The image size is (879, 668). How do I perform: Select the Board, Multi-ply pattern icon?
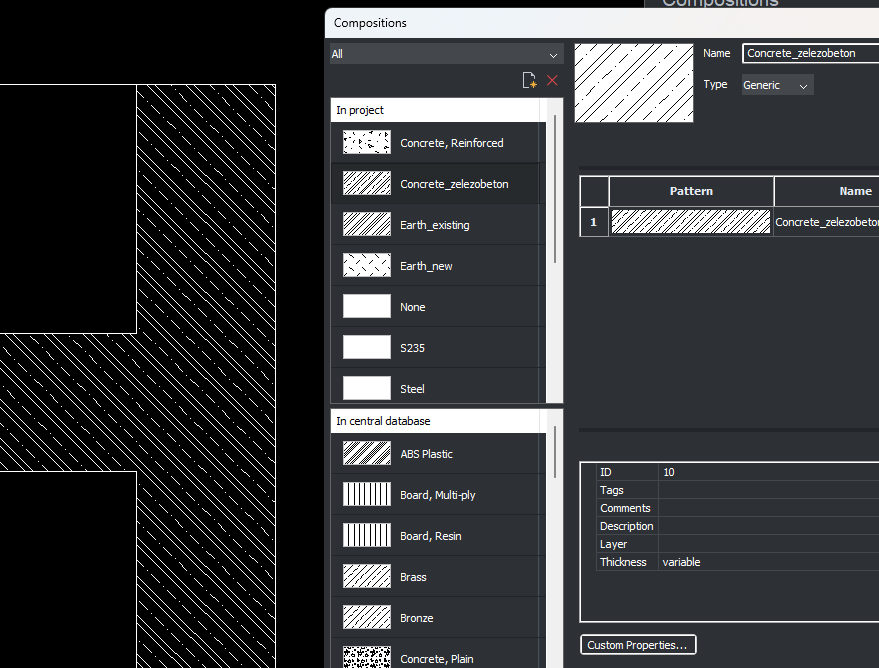(366, 495)
